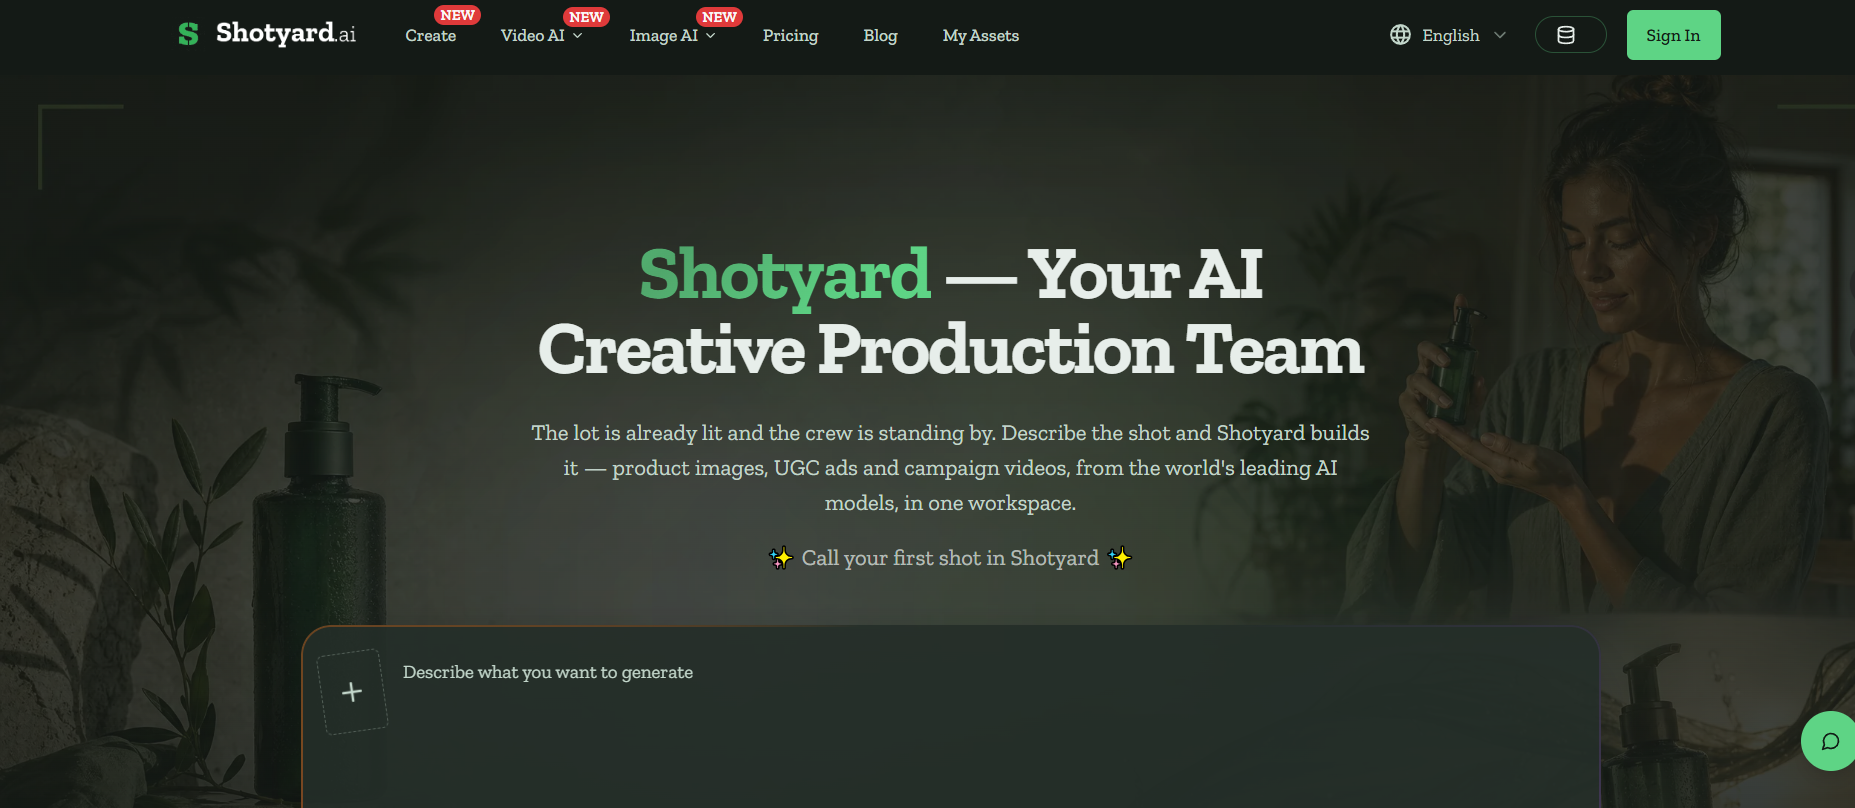
Task: Click the NEW badge above Create
Action: coord(457,15)
